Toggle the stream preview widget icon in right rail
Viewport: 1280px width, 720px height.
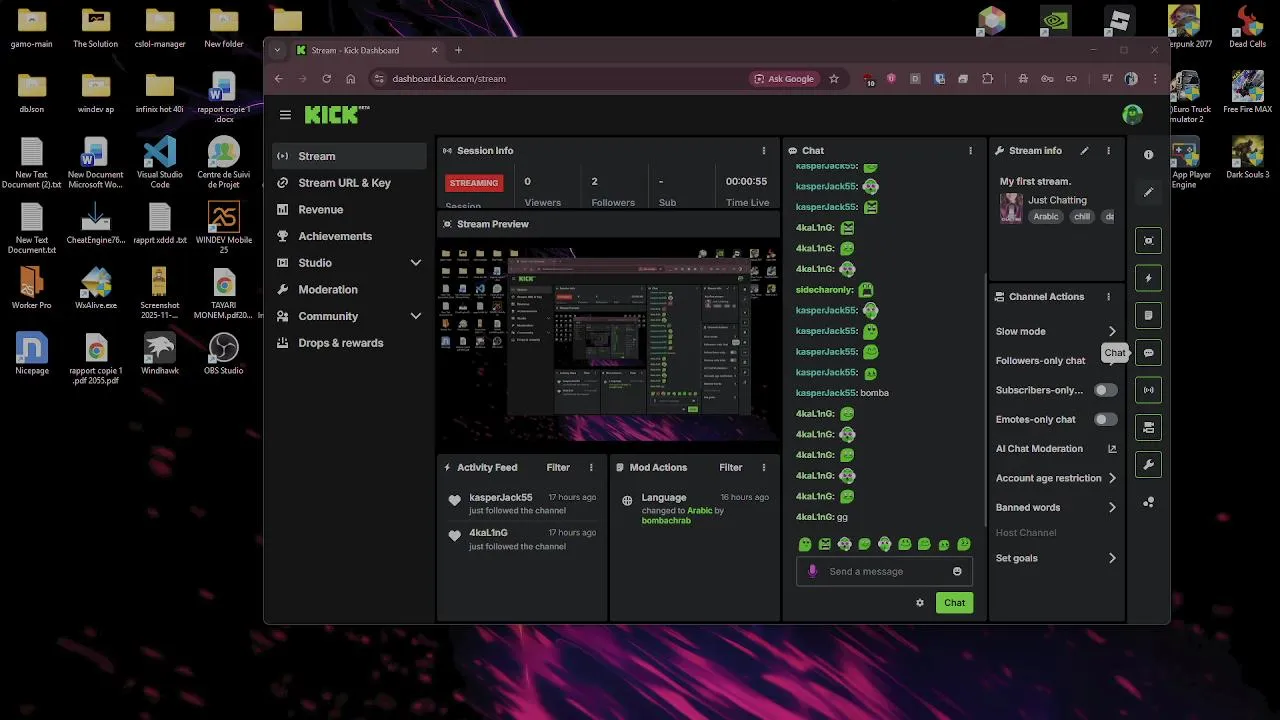pyautogui.click(x=1148, y=240)
